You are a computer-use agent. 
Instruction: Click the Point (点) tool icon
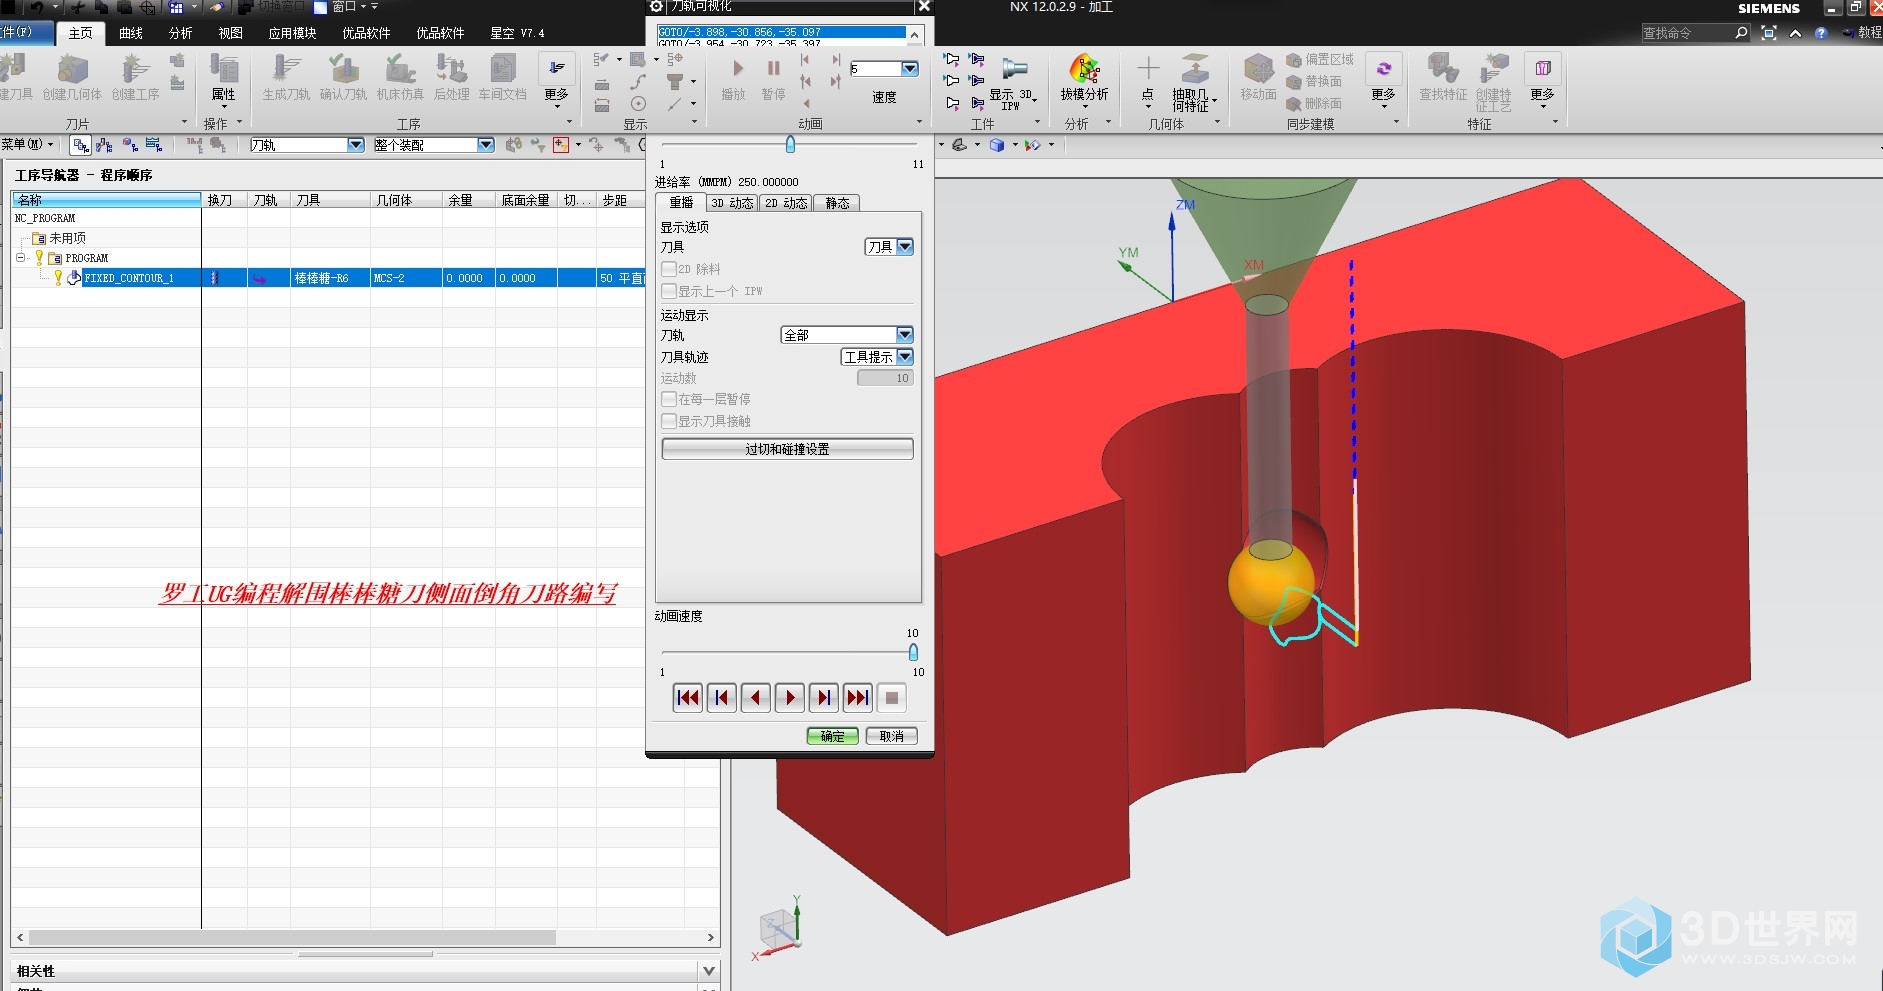tap(1148, 70)
